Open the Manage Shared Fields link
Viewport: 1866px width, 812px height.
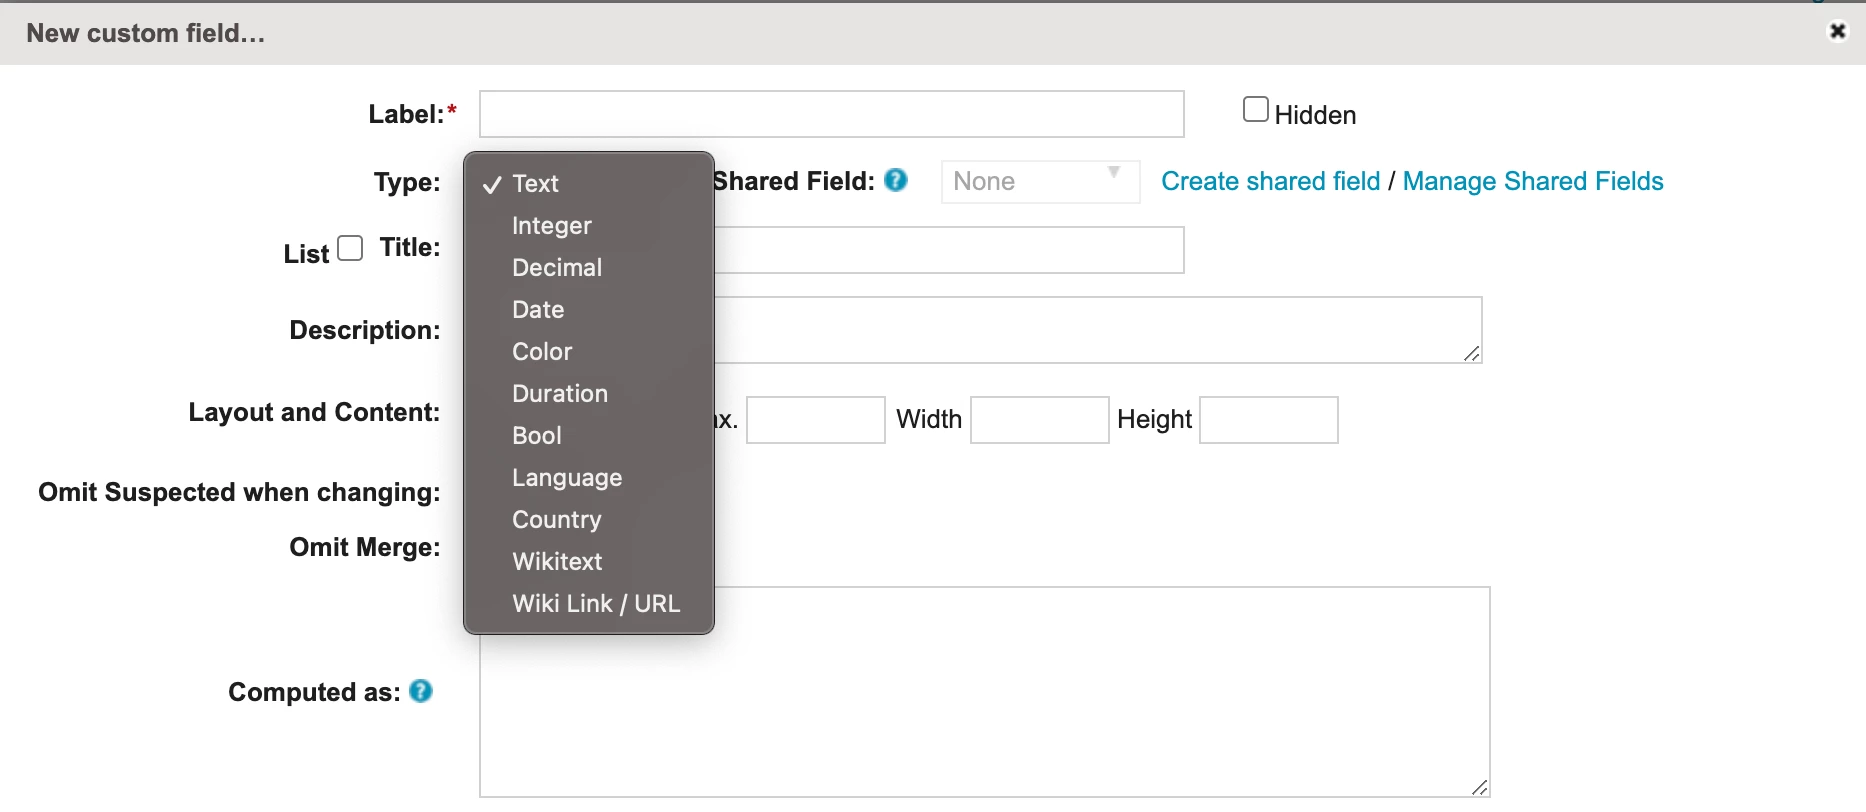click(x=1533, y=181)
